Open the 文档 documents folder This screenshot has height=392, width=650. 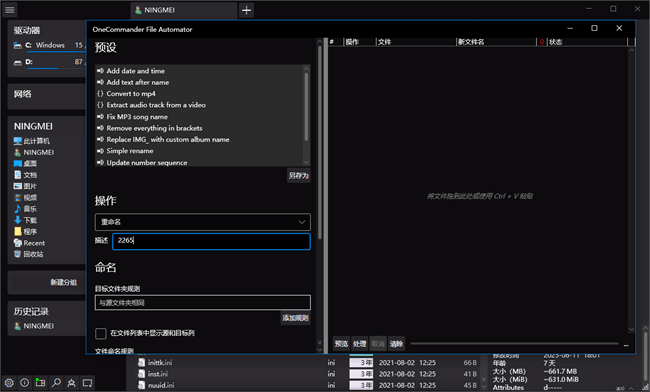[25, 175]
